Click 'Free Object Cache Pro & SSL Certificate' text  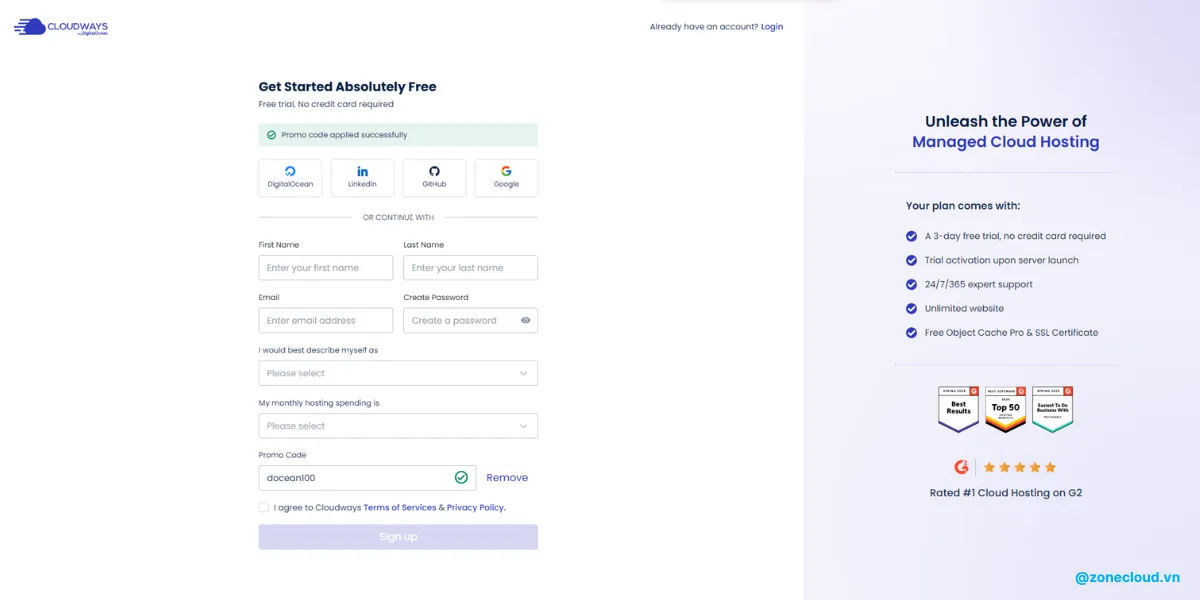(x=1011, y=332)
